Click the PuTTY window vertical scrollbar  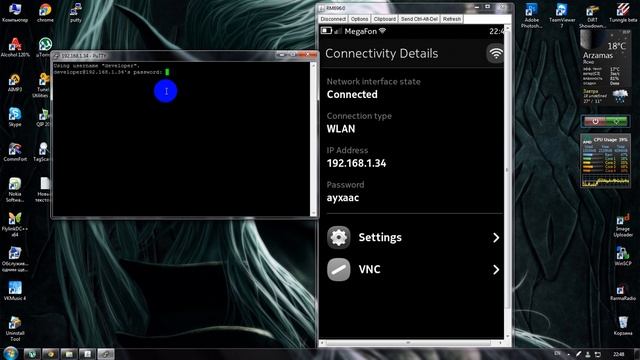[313, 138]
